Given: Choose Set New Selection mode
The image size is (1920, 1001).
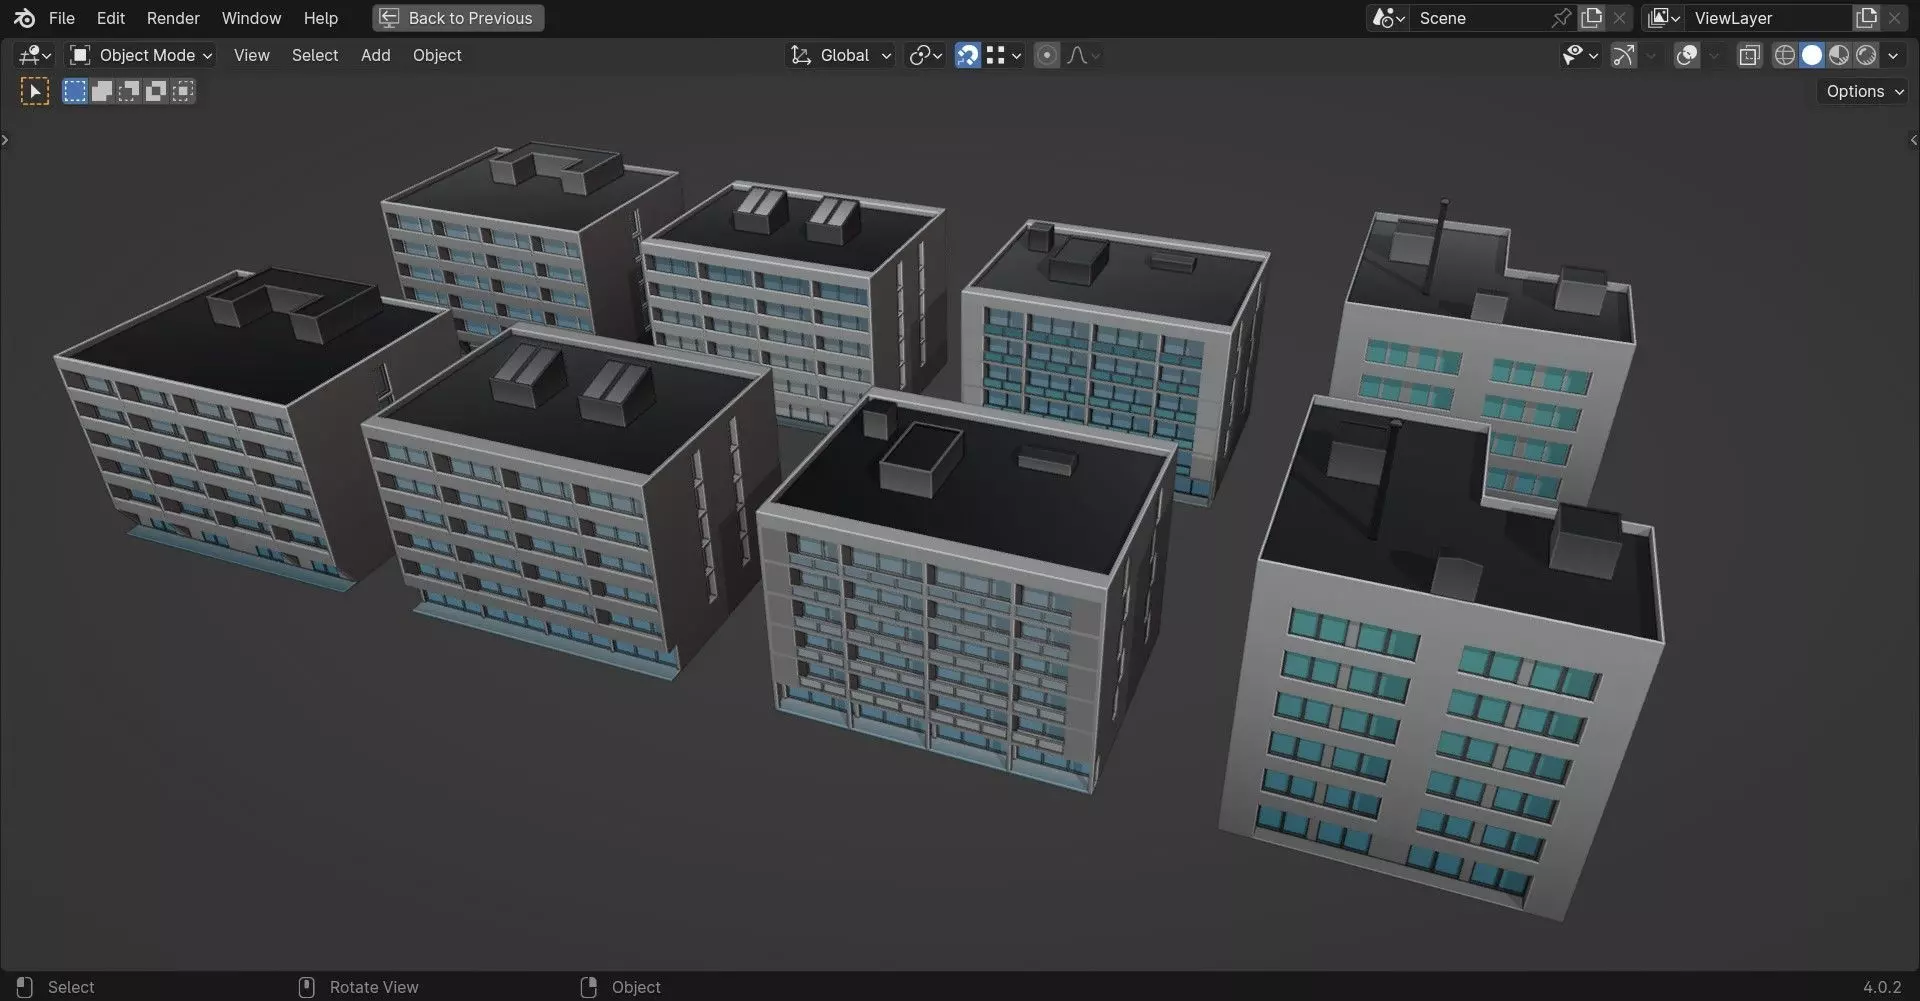Looking at the screenshot, I should 75,92.
